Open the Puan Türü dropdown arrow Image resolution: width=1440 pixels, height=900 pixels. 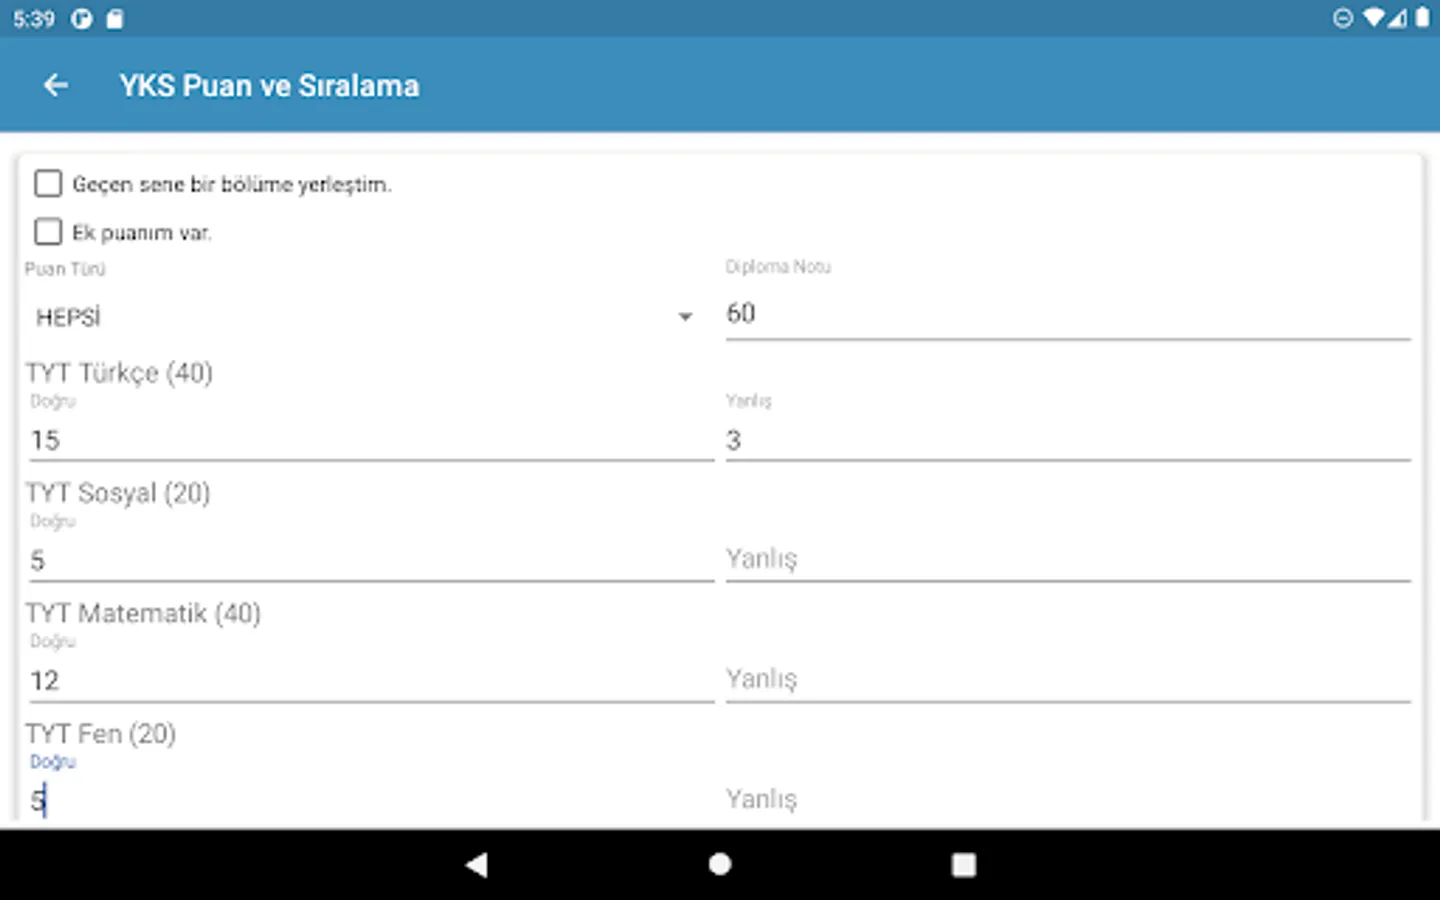click(x=685, y=317)
